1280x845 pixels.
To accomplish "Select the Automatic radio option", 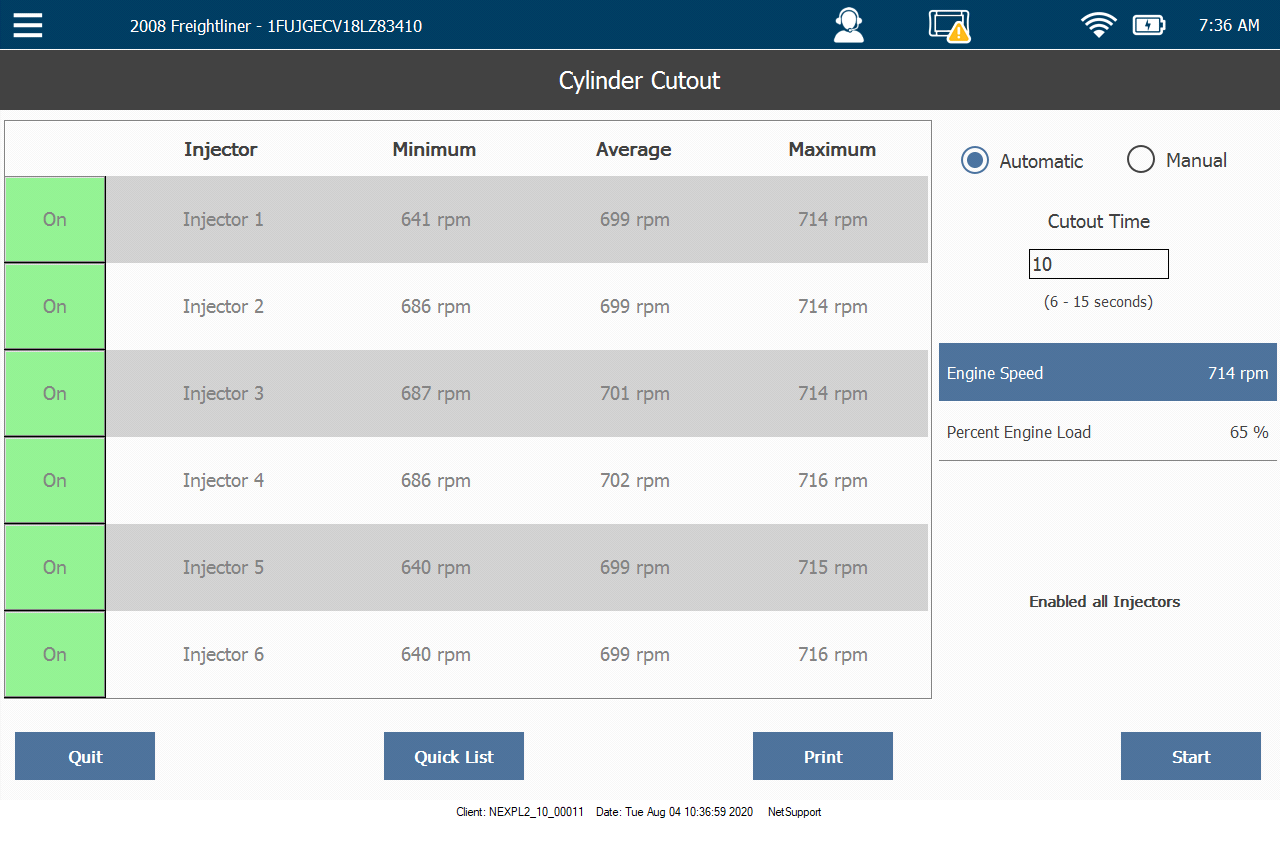I will coord(974,161).
